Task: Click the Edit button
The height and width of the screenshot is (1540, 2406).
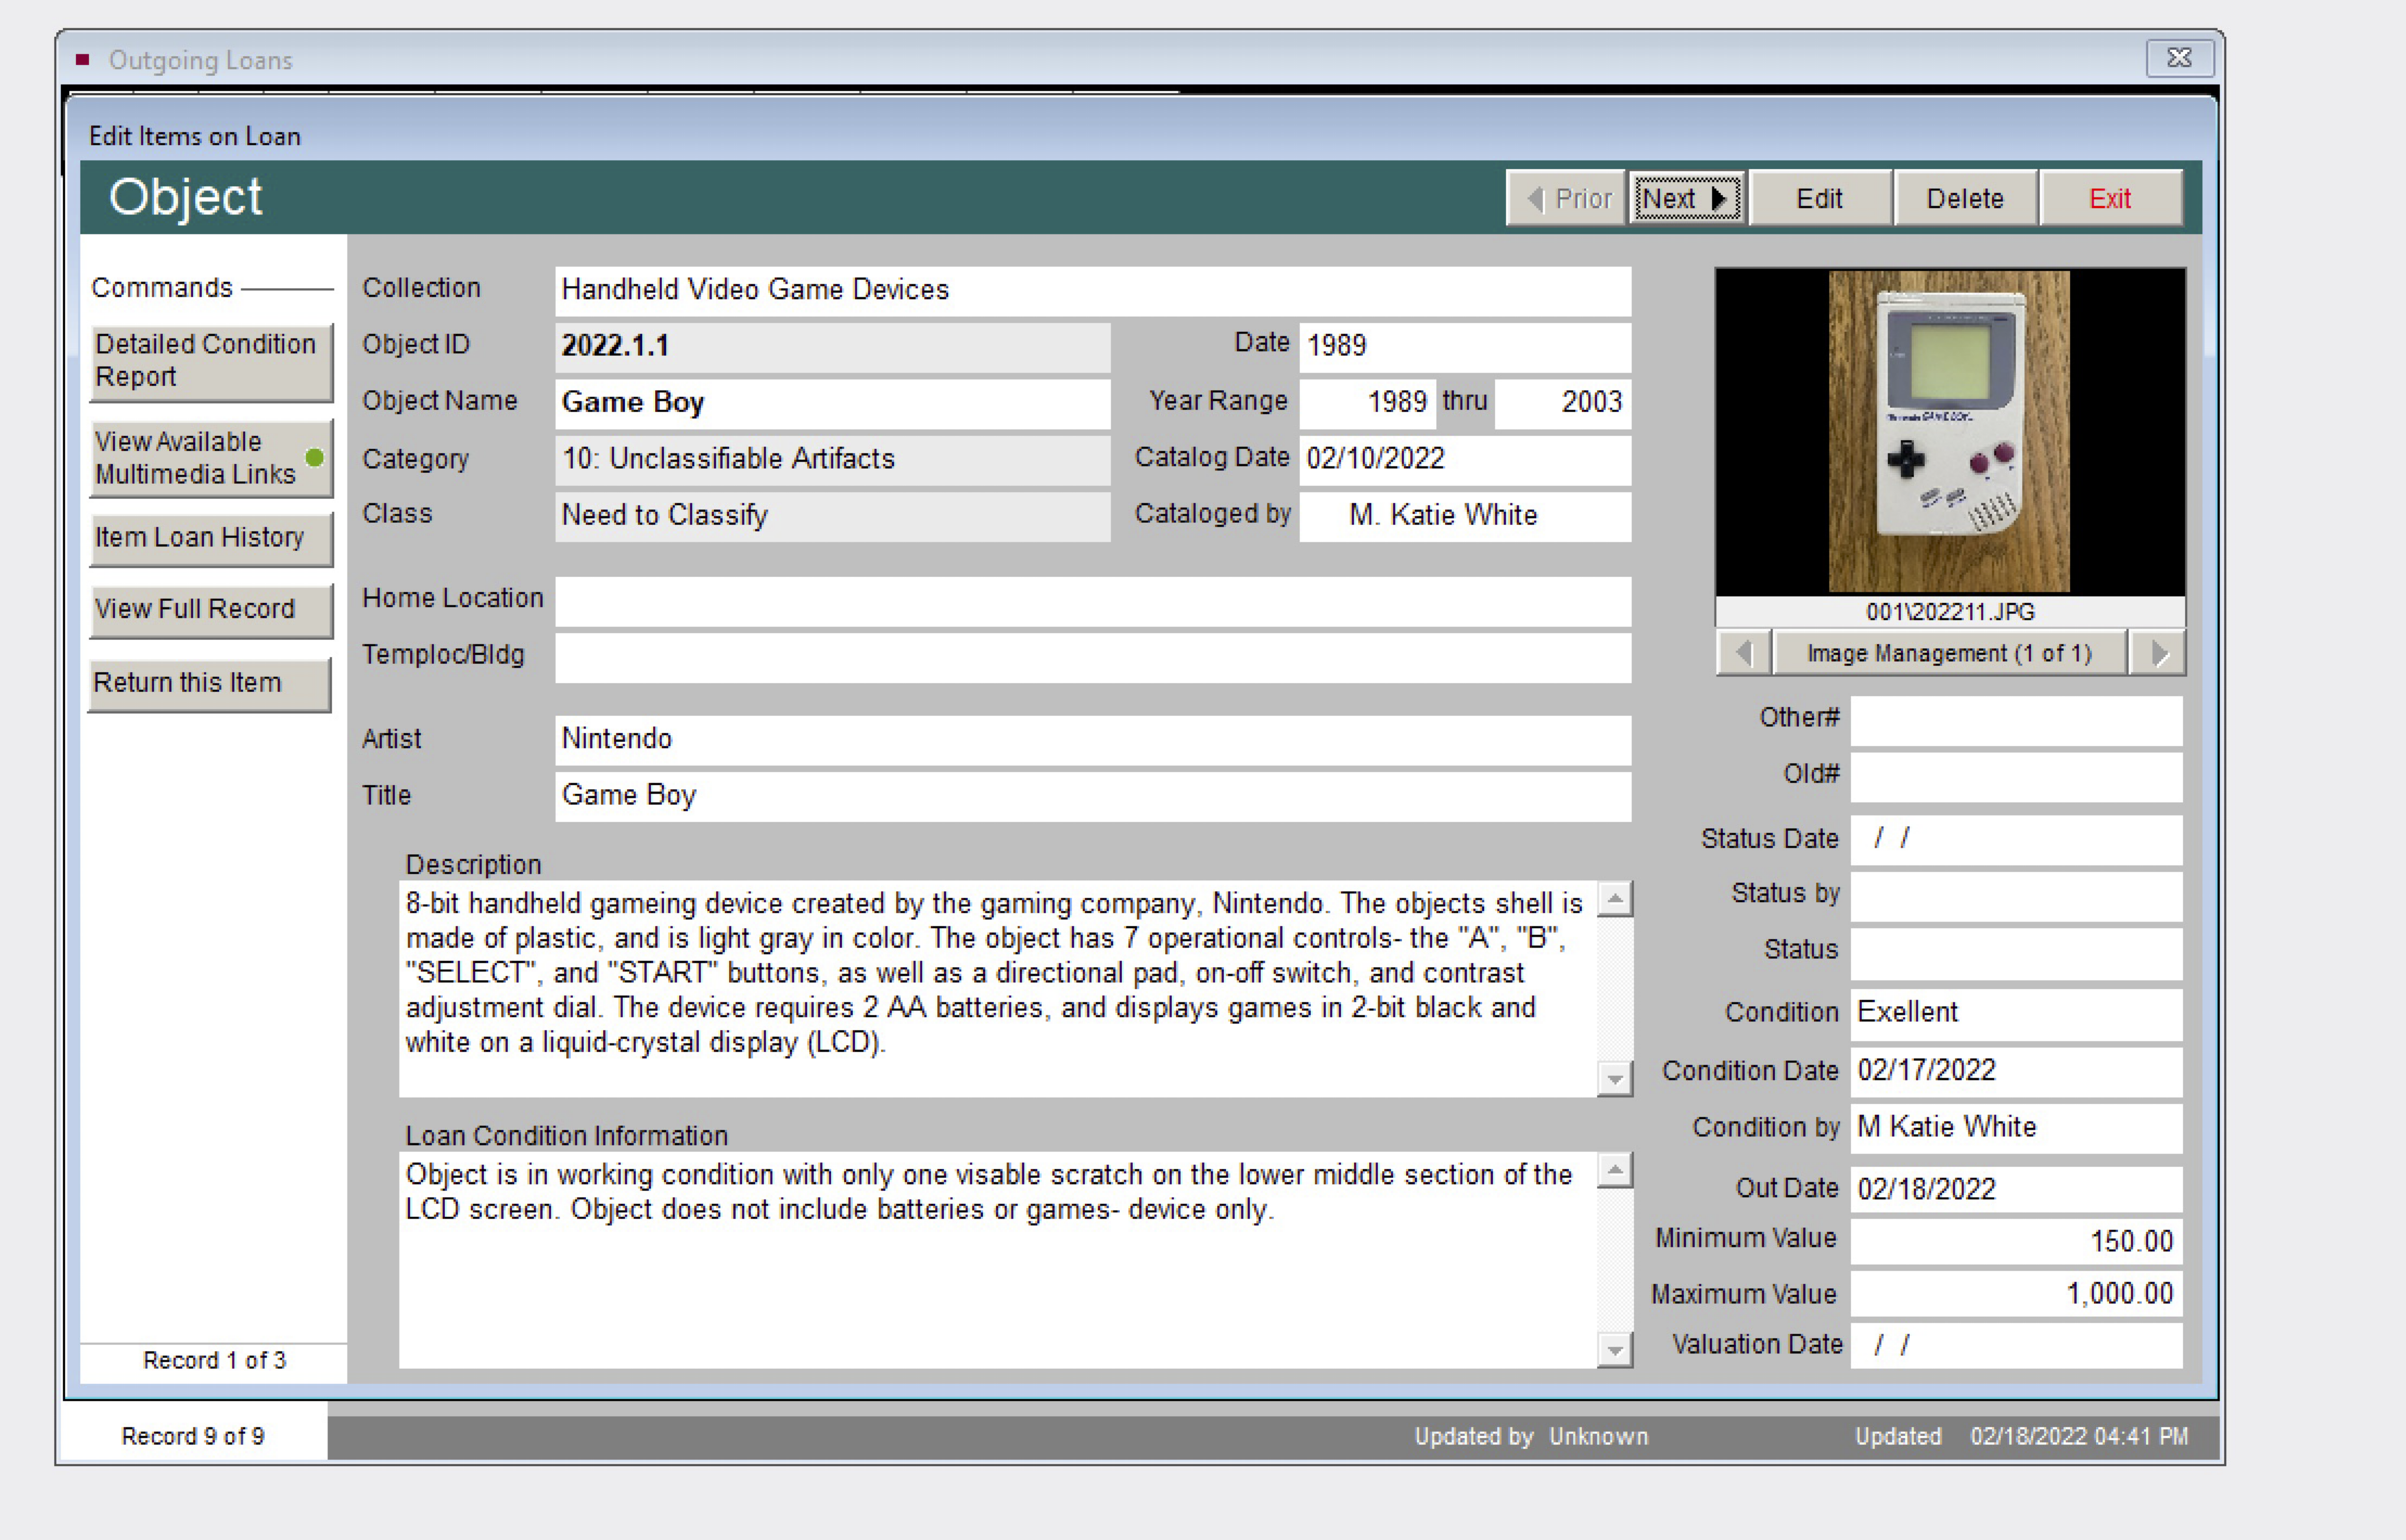Action: pyautogui.click(x=1819, y=198)
